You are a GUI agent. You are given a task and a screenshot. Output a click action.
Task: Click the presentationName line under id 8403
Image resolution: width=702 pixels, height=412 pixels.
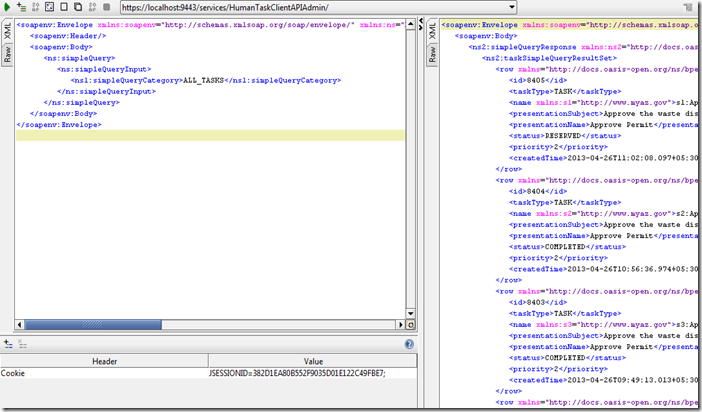point(604,347)
